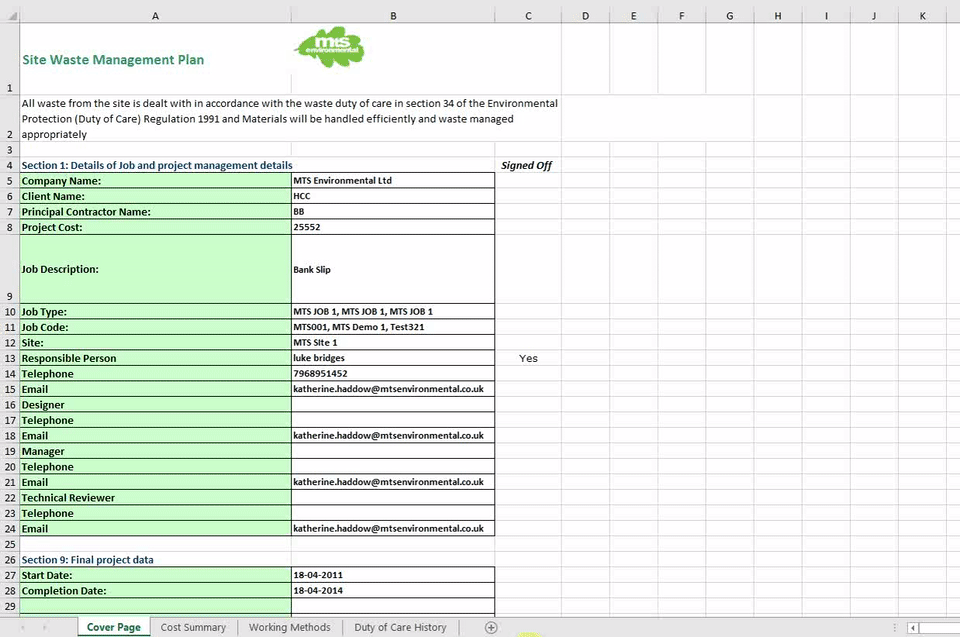Select the Start Date value cell

(393, 575)
